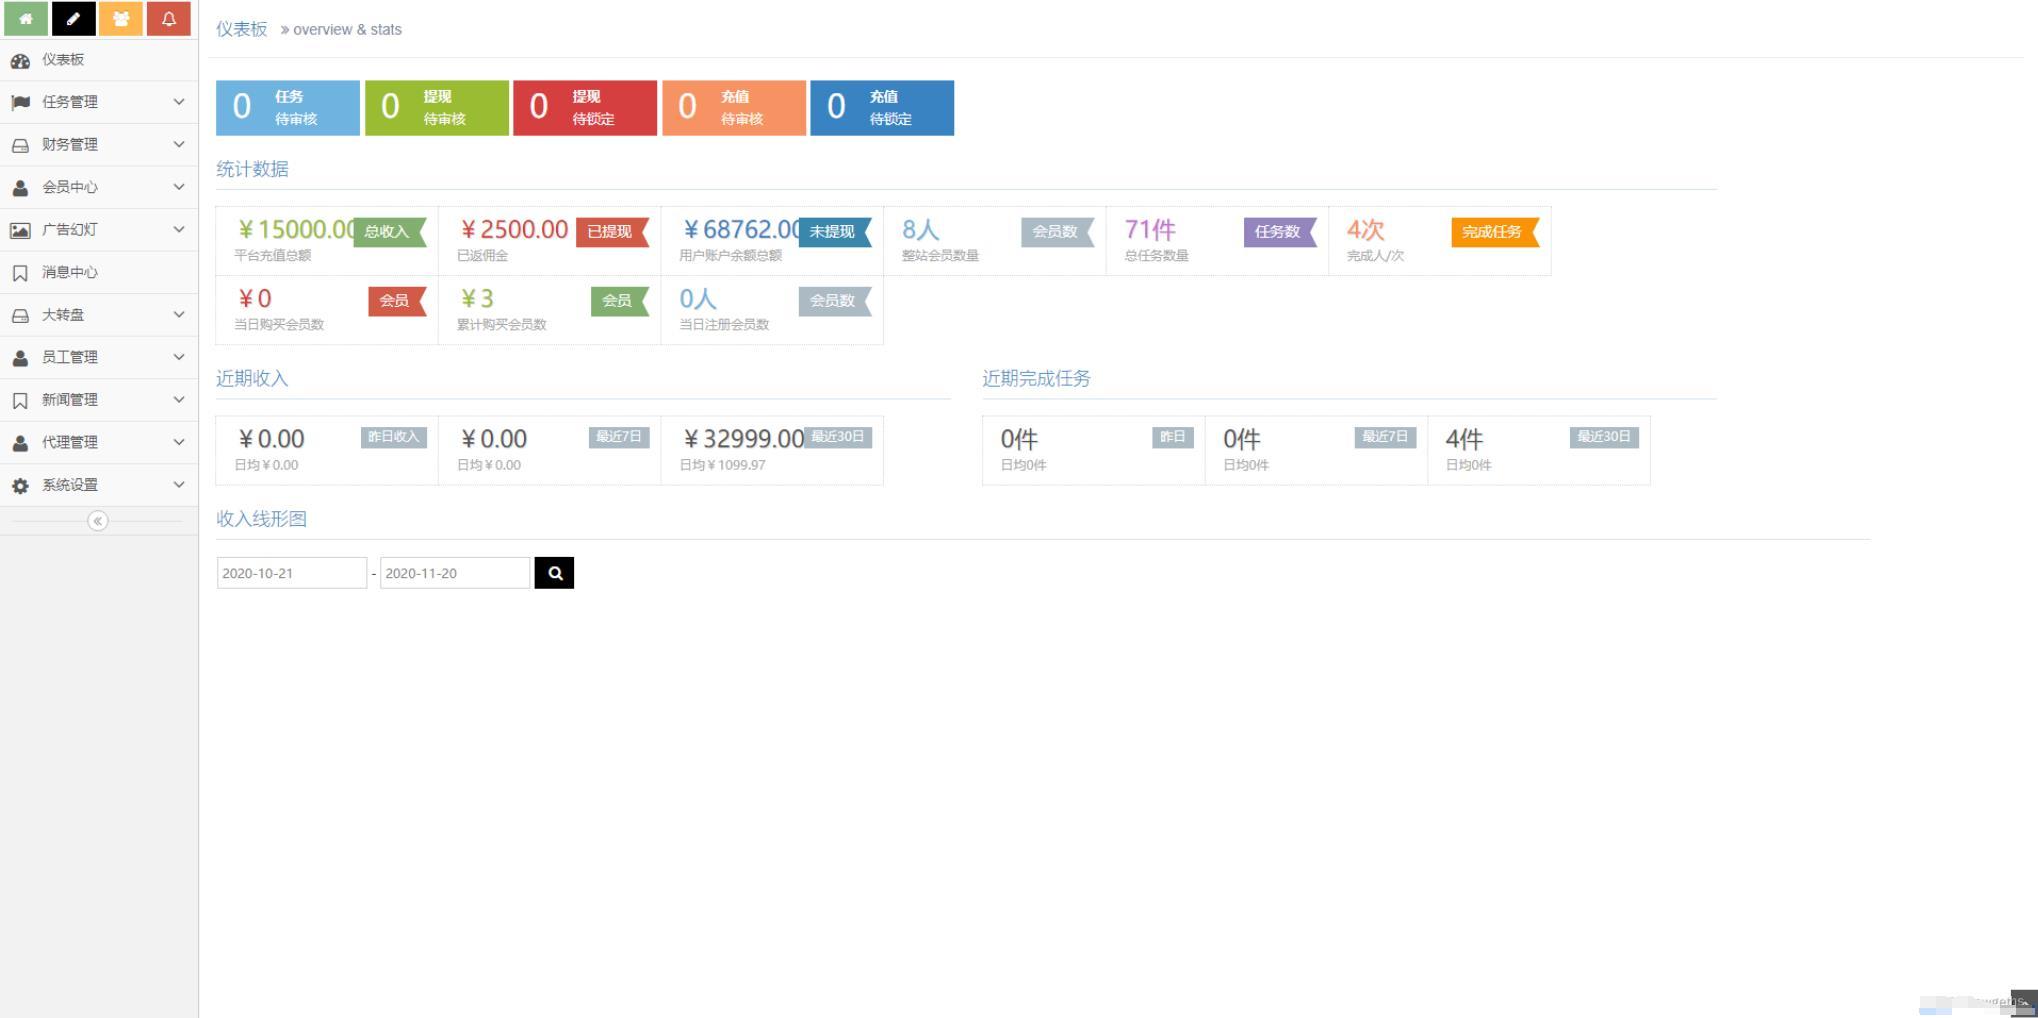Click the ￥2500.00 已返佣金 value
Viewport: 2038px width, 1018px height.
[513, 230]
